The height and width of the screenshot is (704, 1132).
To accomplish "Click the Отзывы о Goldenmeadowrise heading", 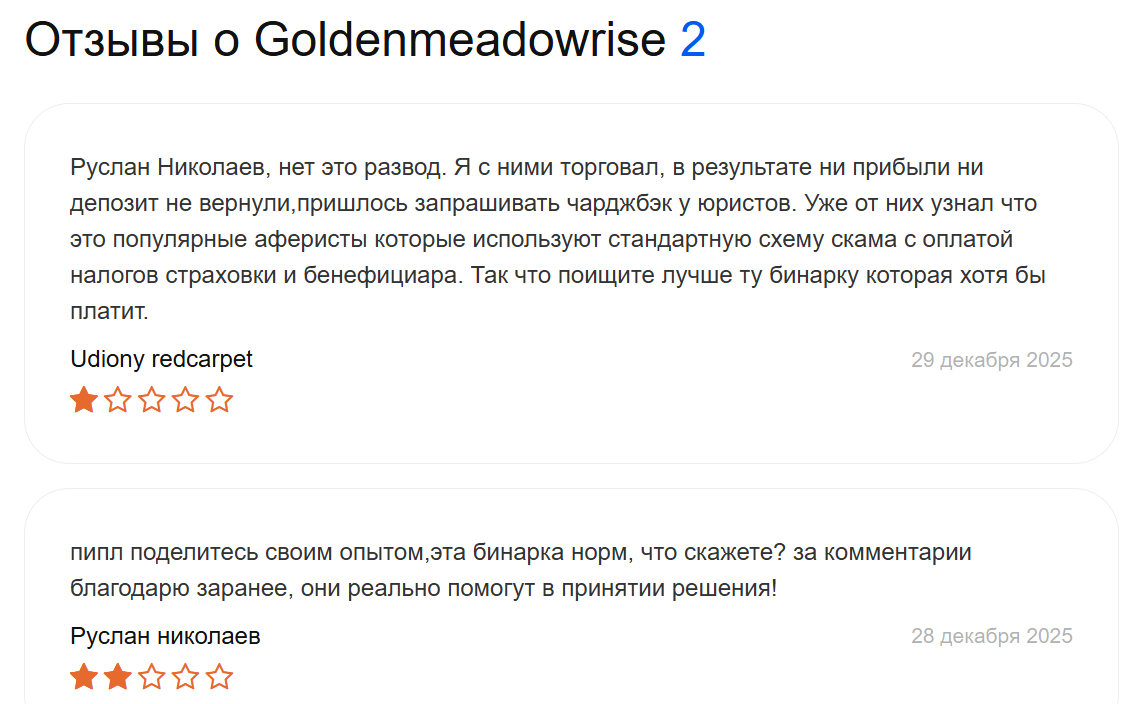I will (345, 40).
